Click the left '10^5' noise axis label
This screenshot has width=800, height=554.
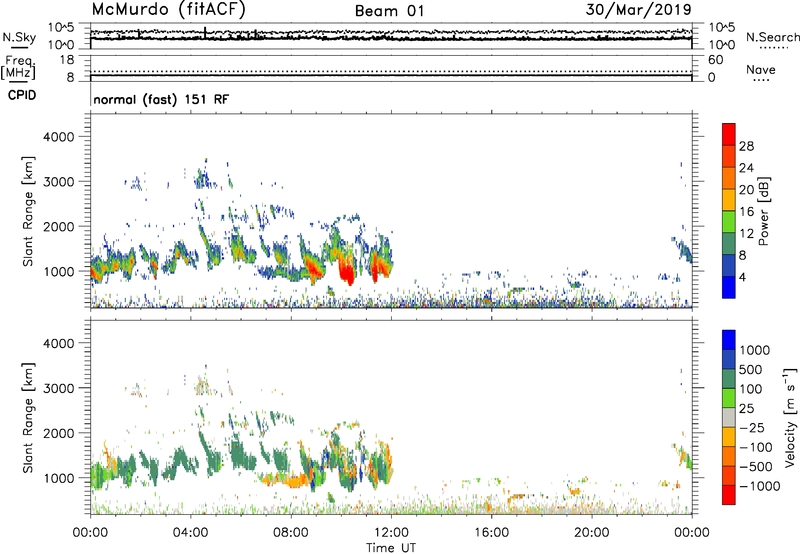(61, 27)
